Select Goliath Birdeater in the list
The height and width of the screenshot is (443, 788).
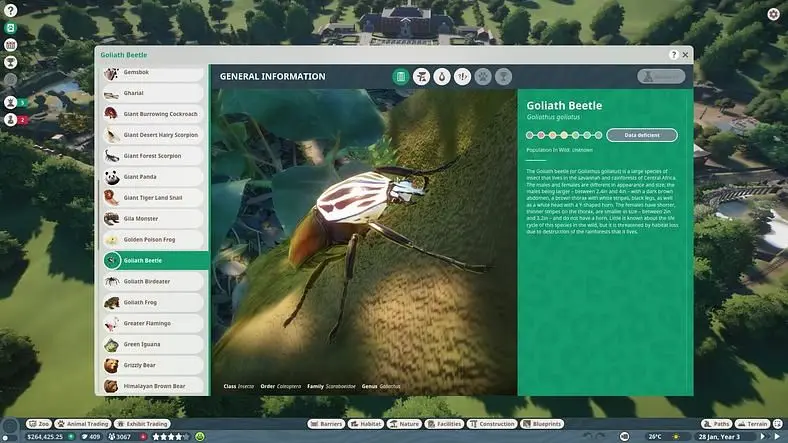point(153,282)
